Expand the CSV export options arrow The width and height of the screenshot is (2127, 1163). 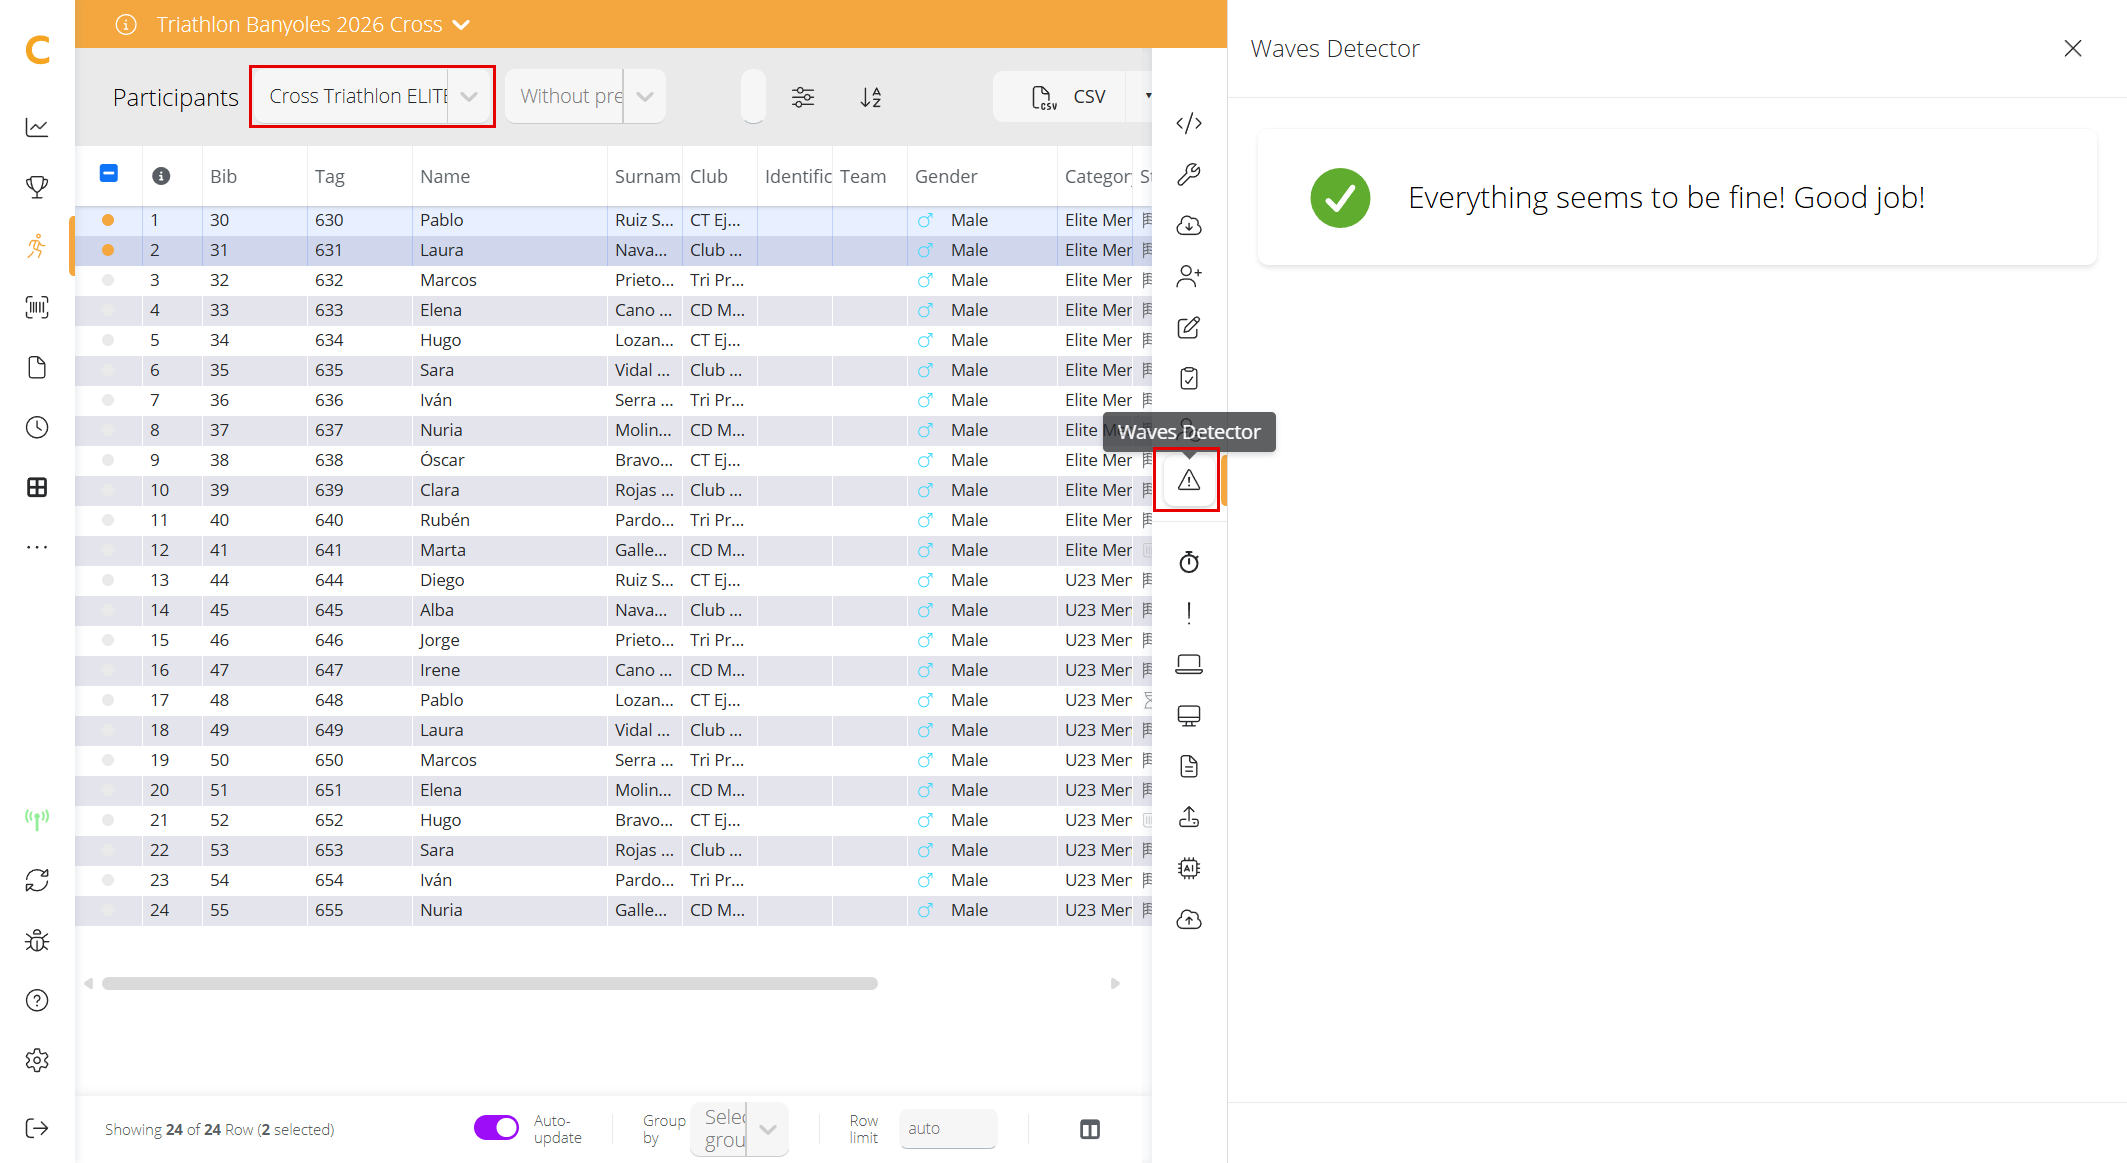1147,96
